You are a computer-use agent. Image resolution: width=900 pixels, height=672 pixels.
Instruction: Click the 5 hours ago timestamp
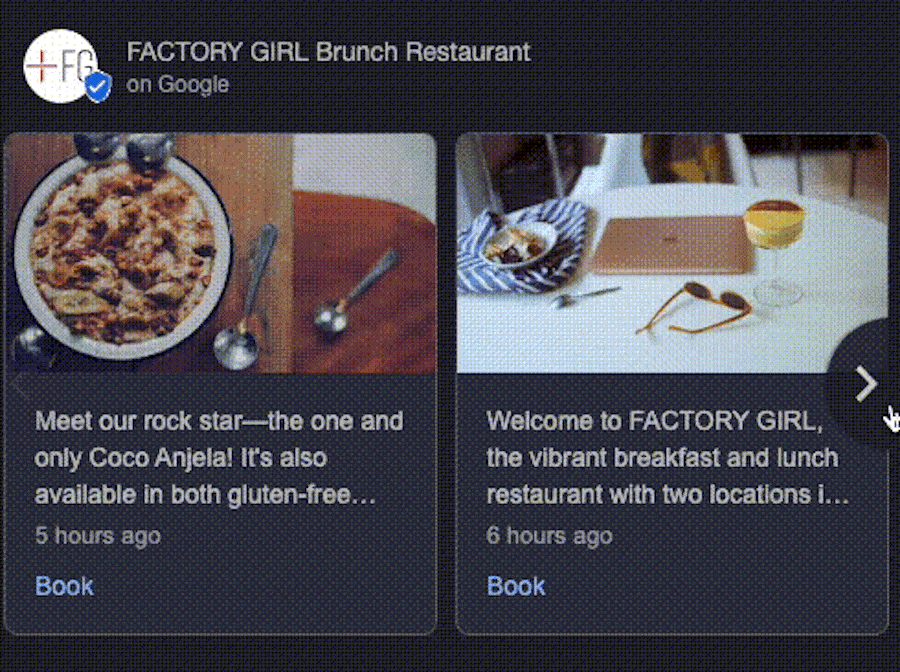tap(97, 536)
